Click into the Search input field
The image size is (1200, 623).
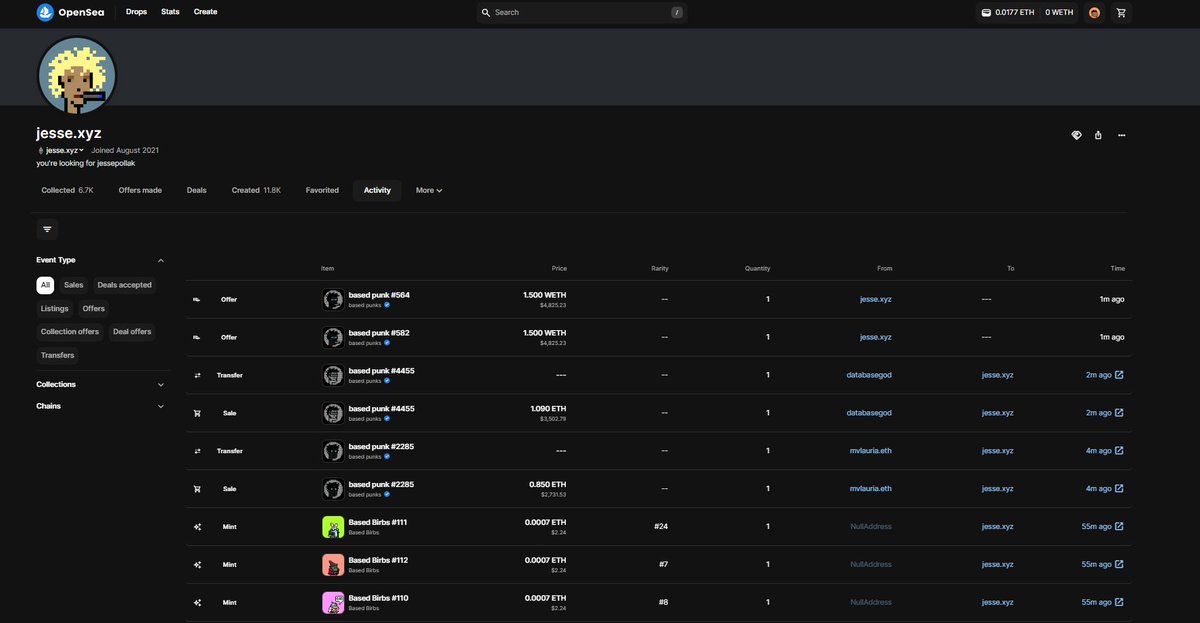coord(581,13)
